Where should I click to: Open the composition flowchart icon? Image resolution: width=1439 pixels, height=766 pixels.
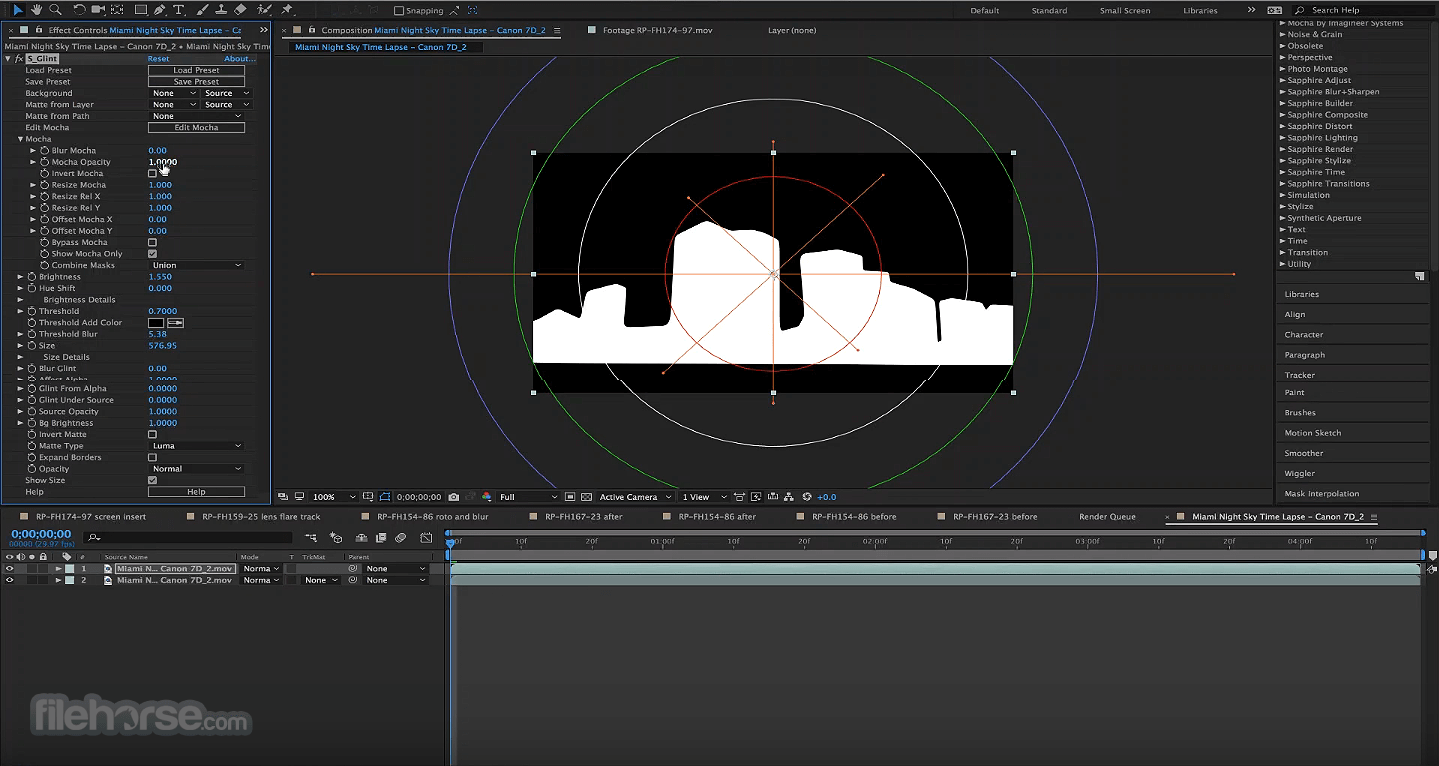[x=790, y=497]
